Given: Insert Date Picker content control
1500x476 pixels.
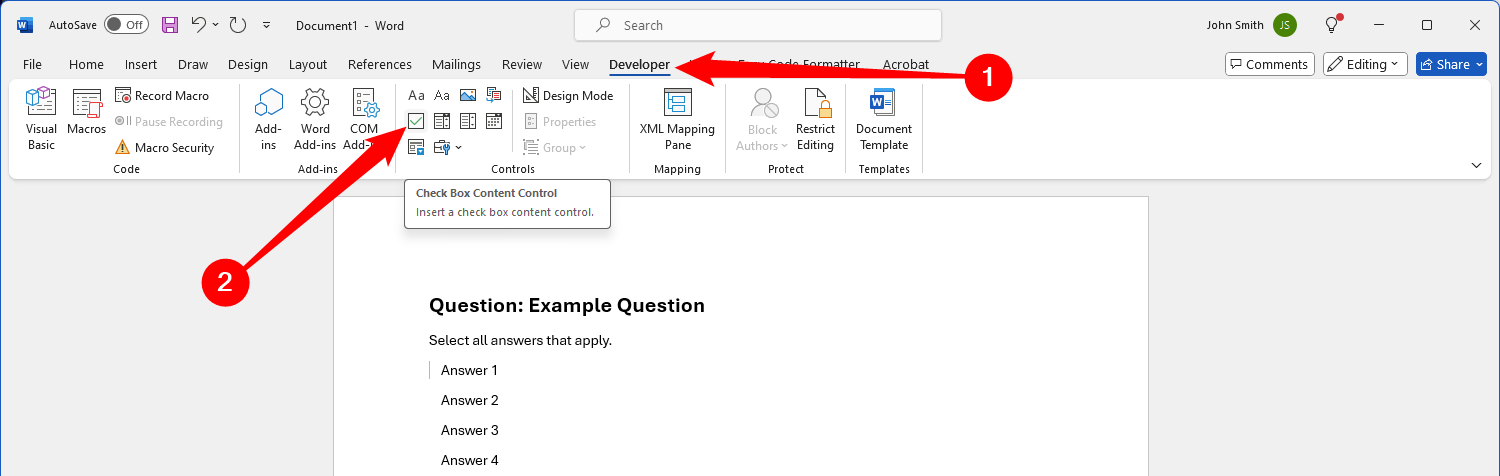Looking at the screenshot, I should (494, 121).
